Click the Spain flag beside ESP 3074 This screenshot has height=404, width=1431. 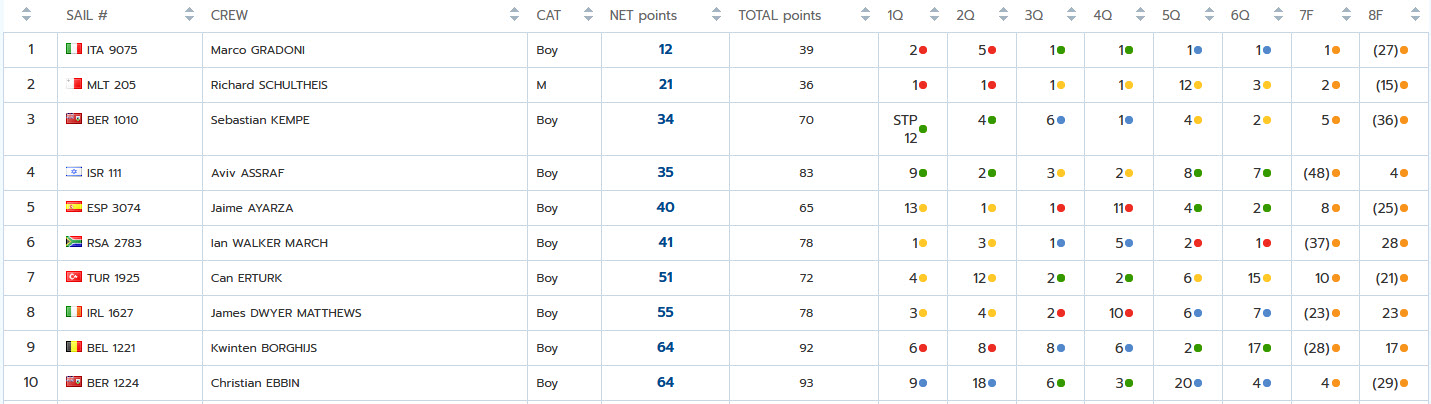tap(74, 207)
